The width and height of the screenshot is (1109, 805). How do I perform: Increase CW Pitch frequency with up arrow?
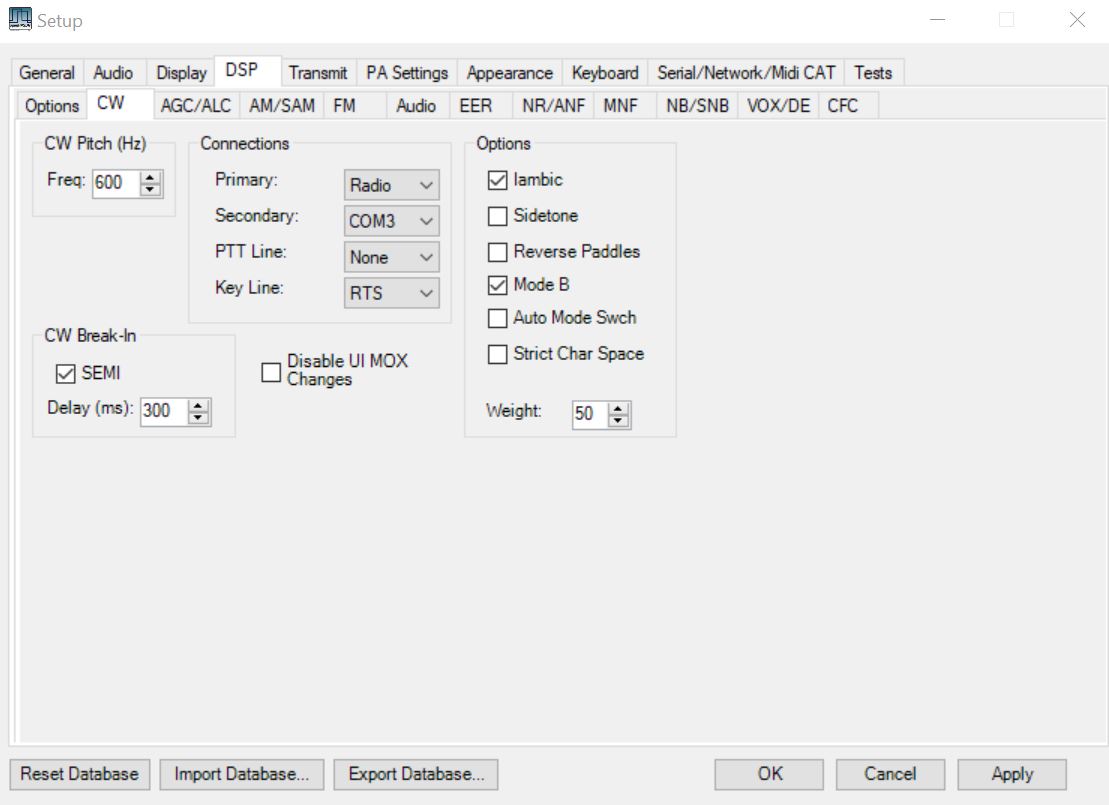click(150, 178)
